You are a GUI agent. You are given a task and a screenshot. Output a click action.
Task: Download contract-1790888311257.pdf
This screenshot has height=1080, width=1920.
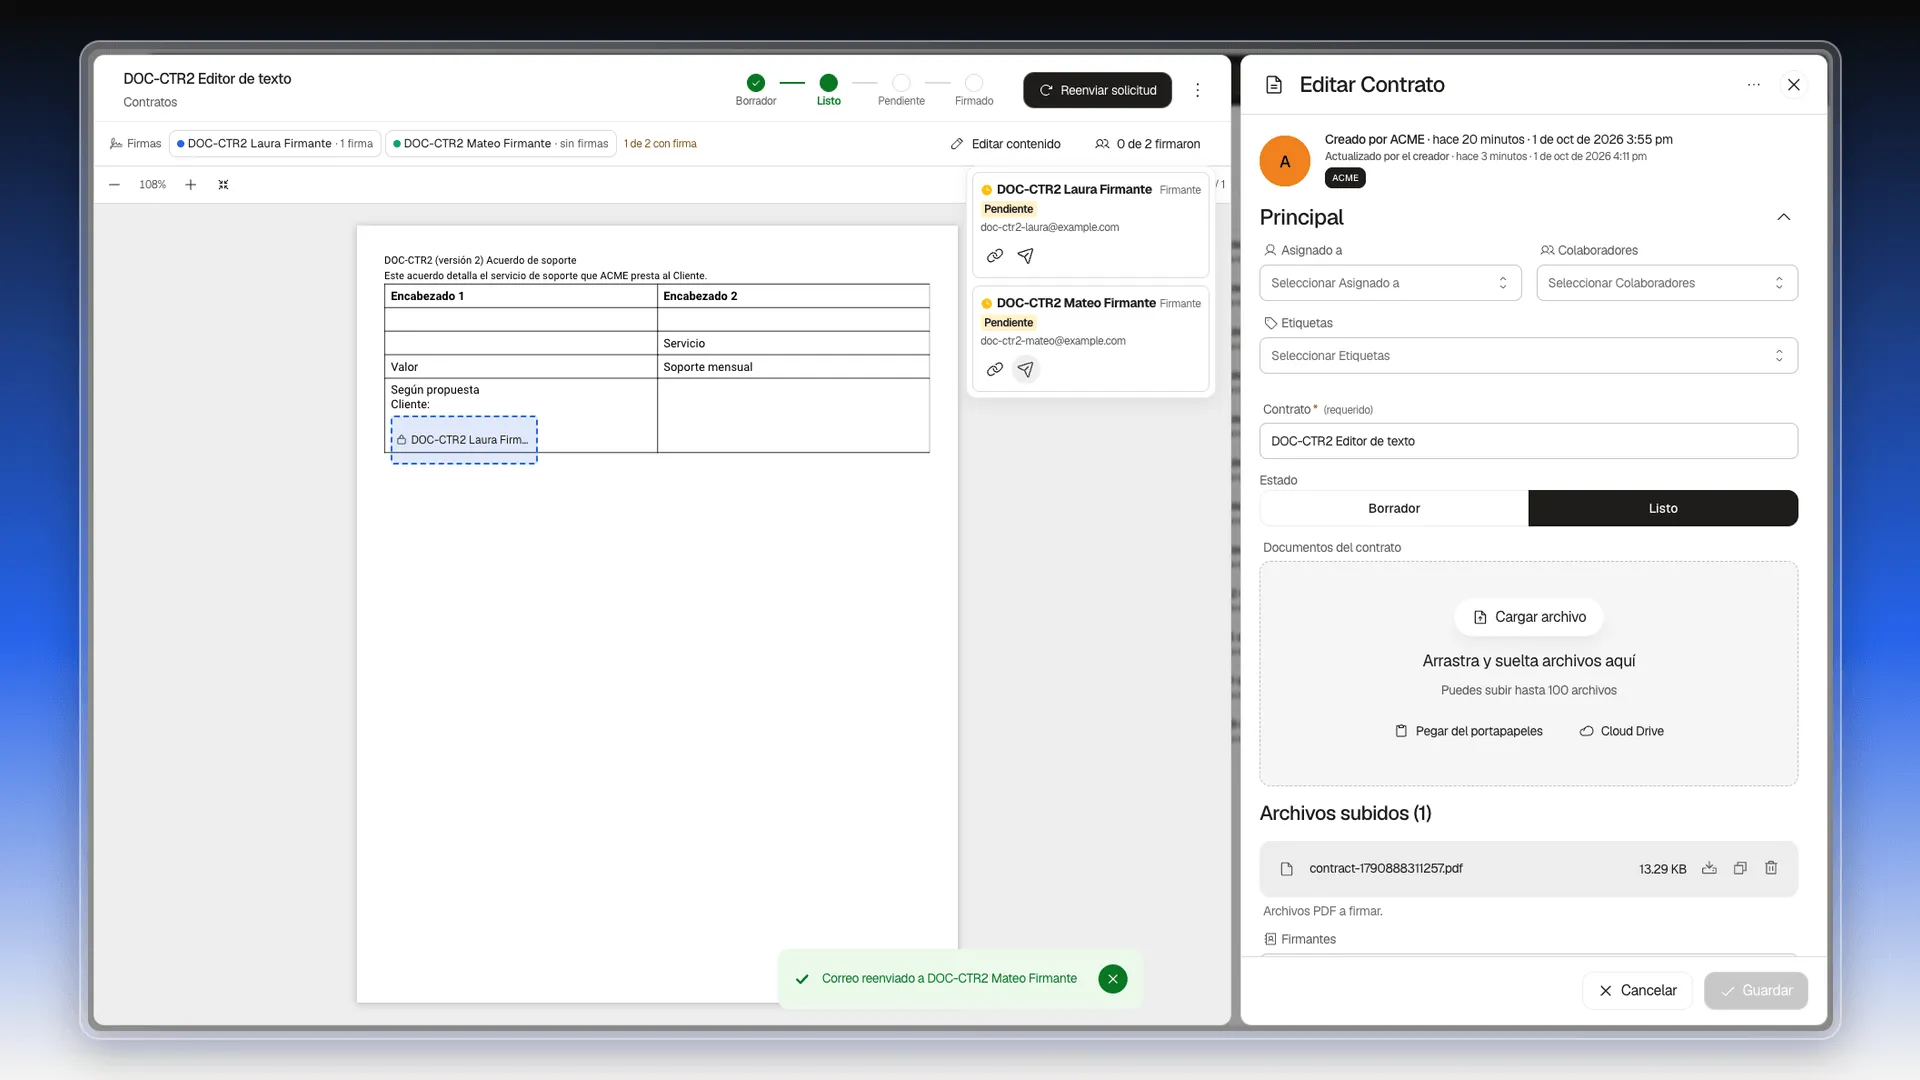[x=1709, y=868]
